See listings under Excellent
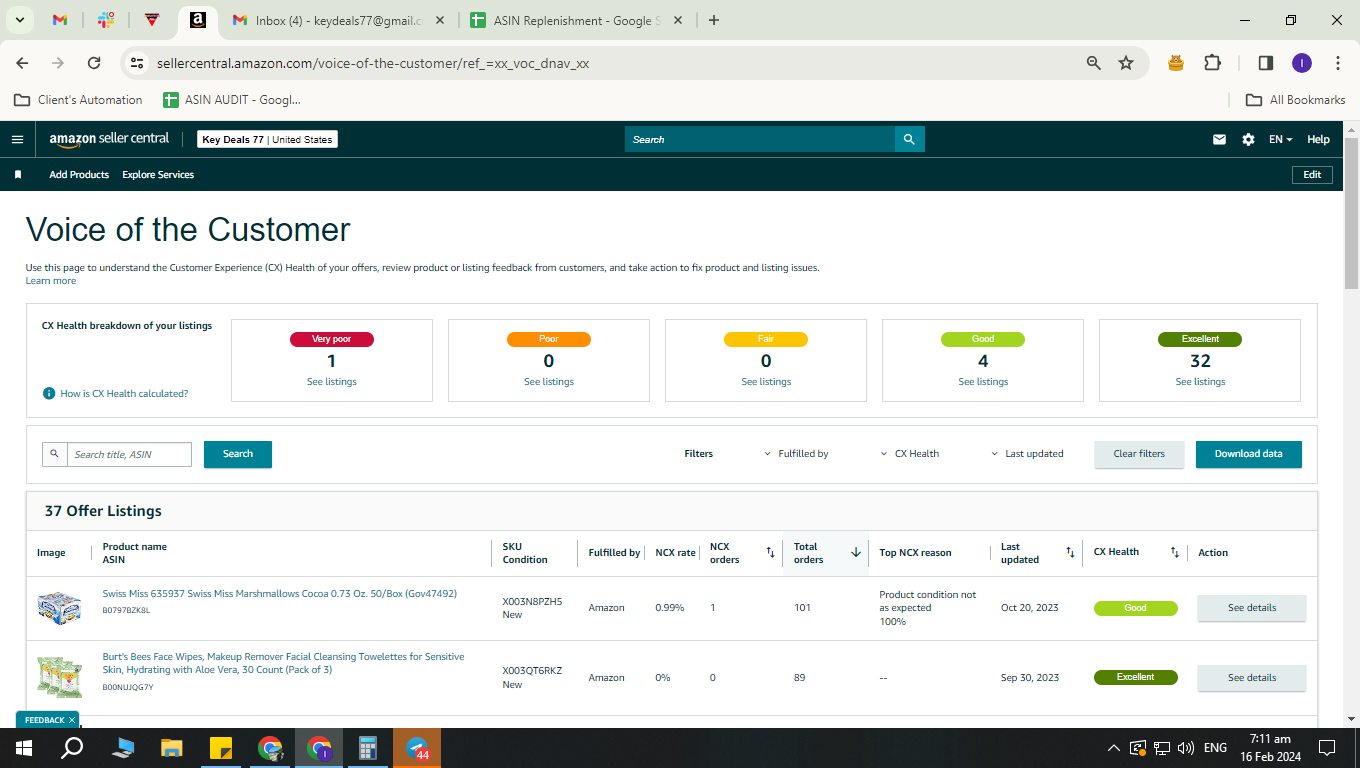1360x768 pixels. tap(1200, 382)
